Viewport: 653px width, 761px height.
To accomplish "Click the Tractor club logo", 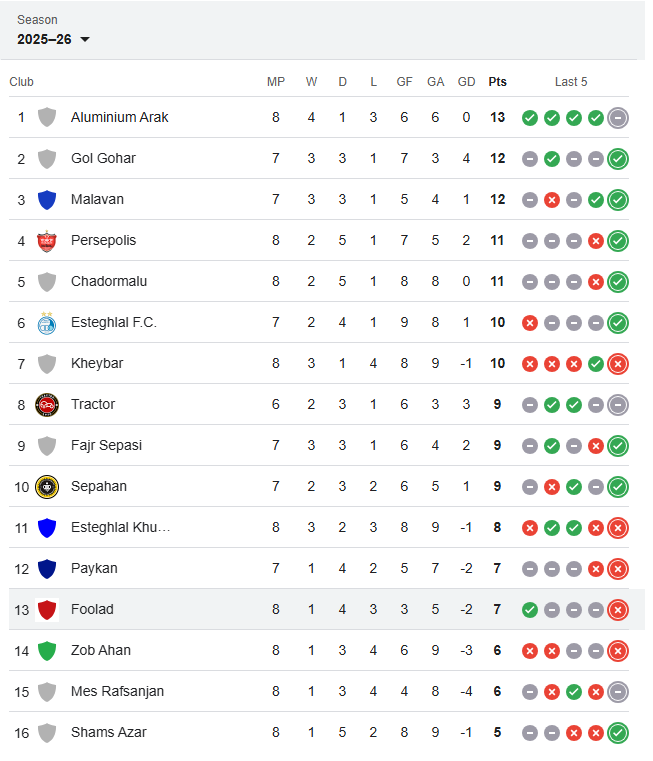I will pos(46,404).
